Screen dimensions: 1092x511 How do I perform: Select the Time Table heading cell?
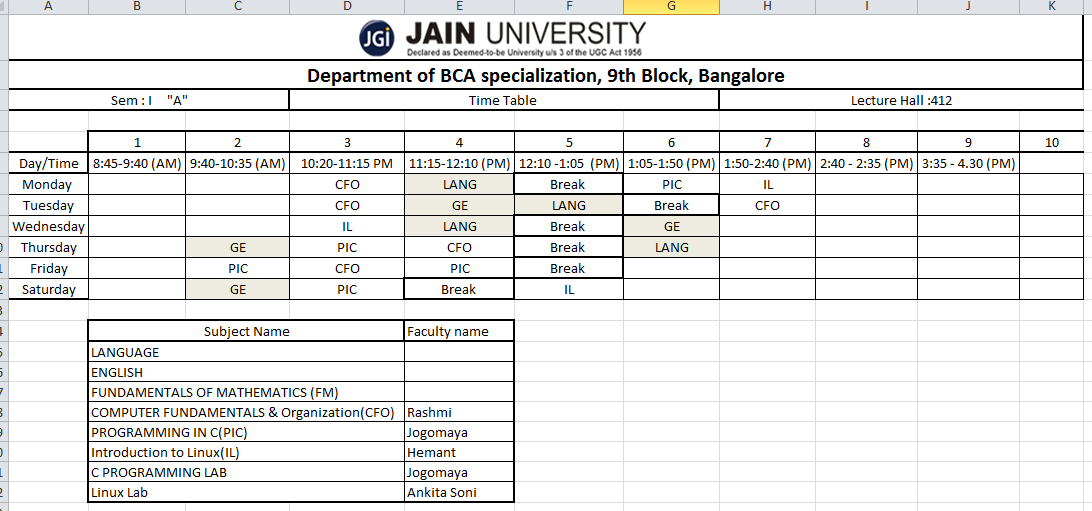[x=504, y=100]
